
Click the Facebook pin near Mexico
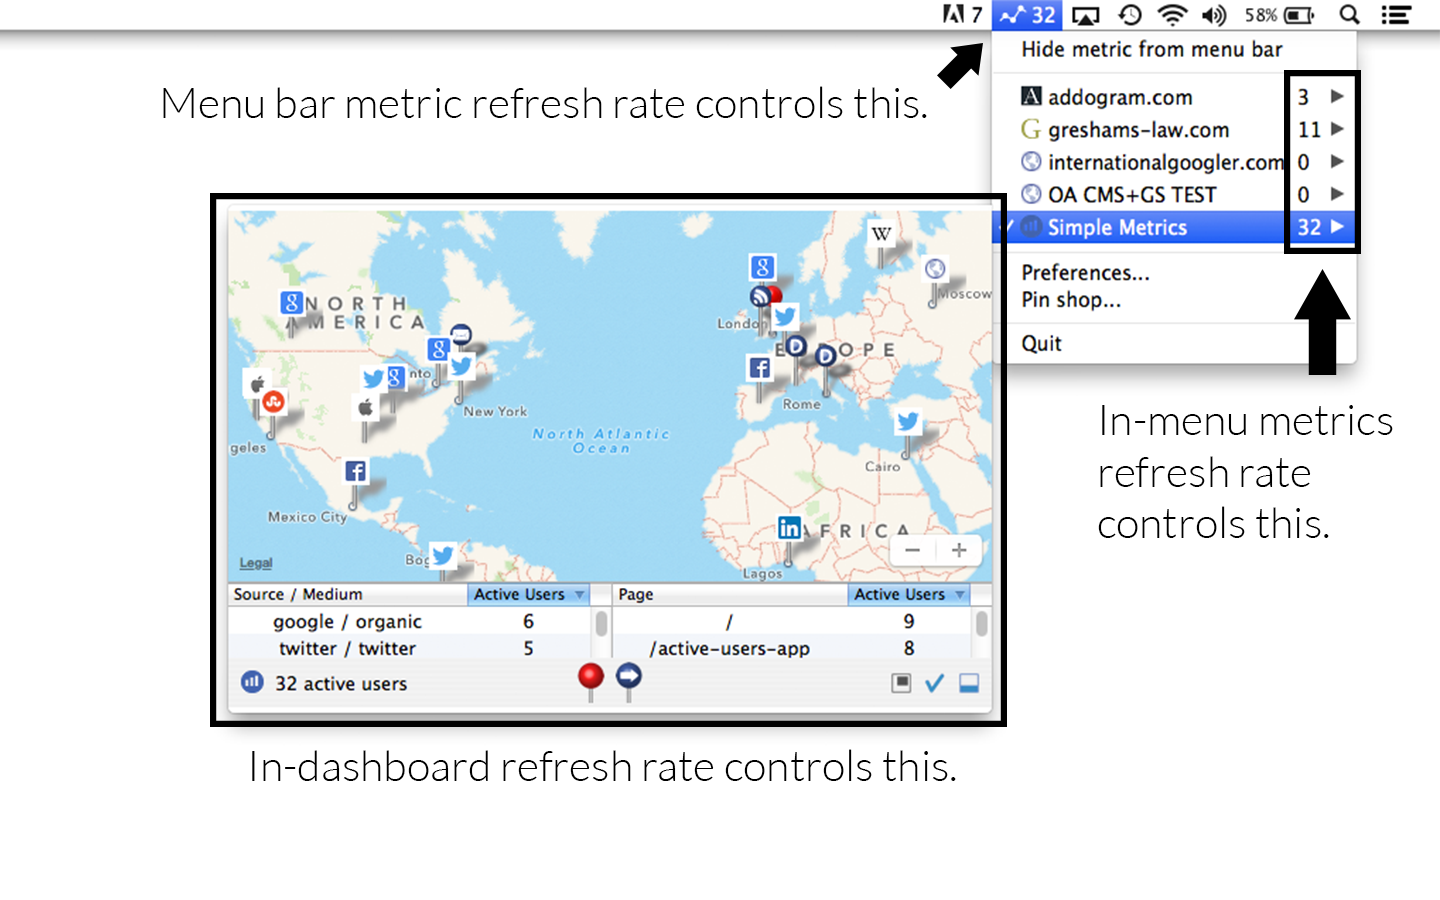355,471
